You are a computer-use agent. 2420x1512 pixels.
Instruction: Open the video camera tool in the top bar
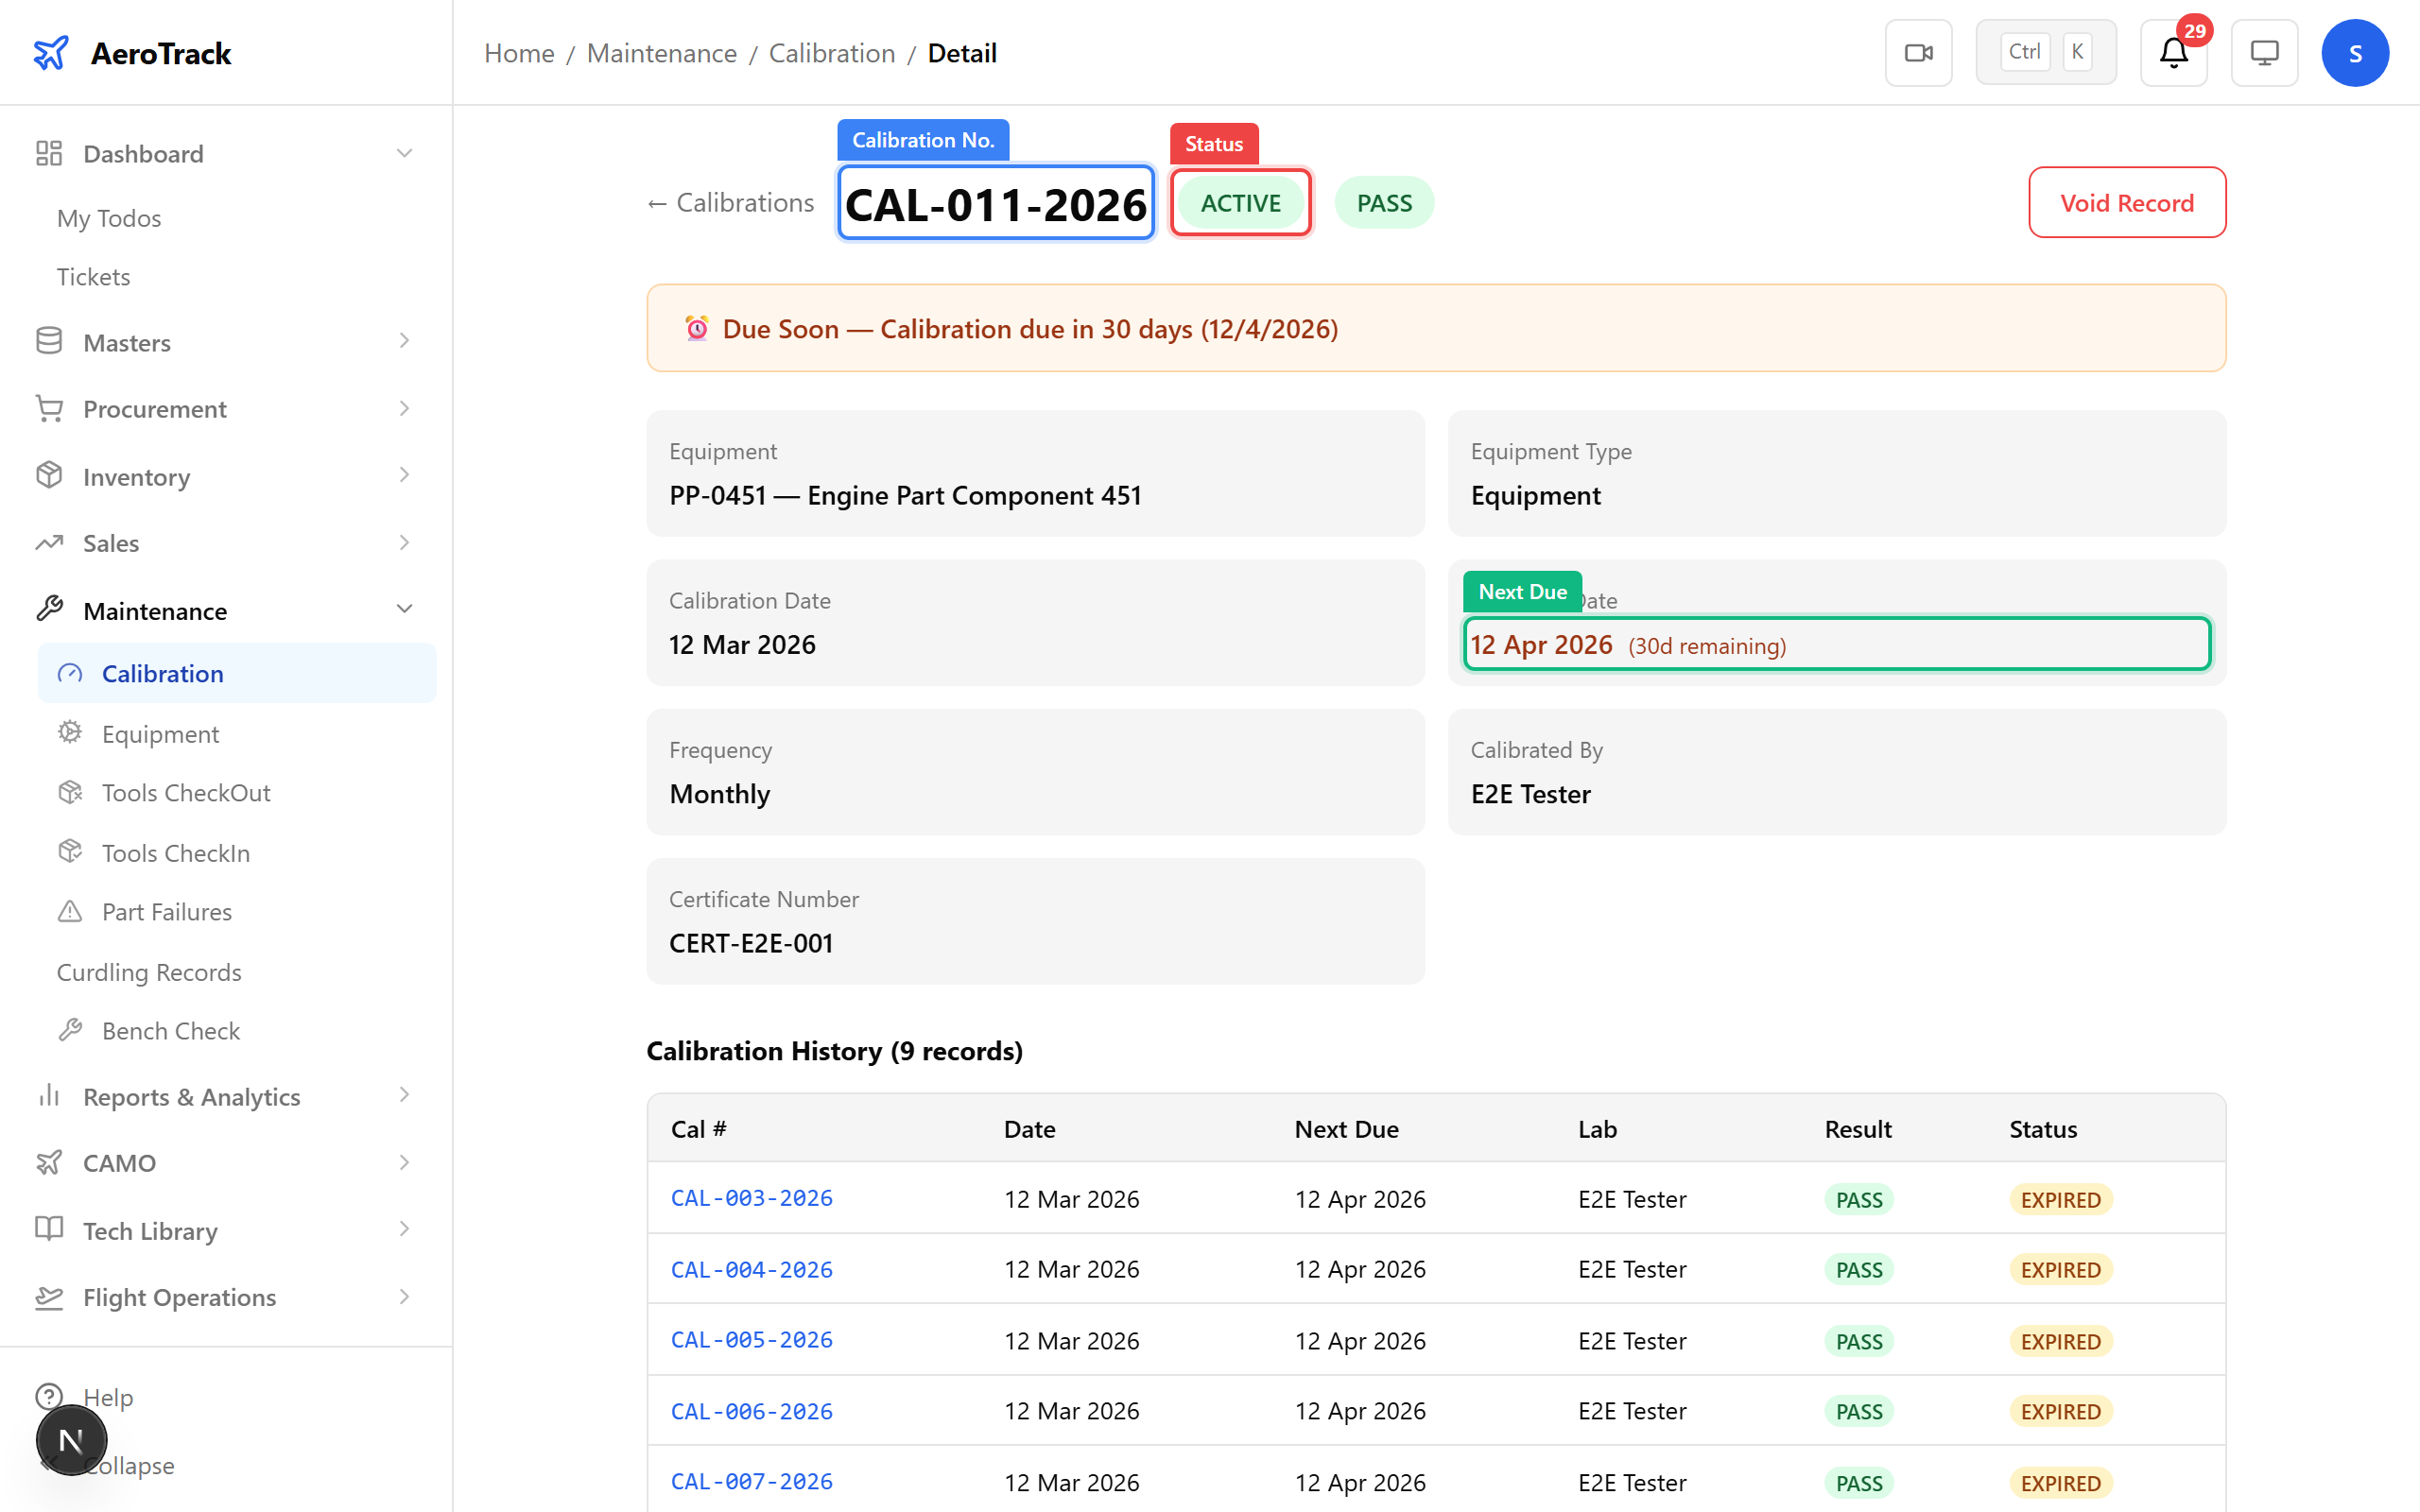pyautogui.click(x=1918, y=52)
